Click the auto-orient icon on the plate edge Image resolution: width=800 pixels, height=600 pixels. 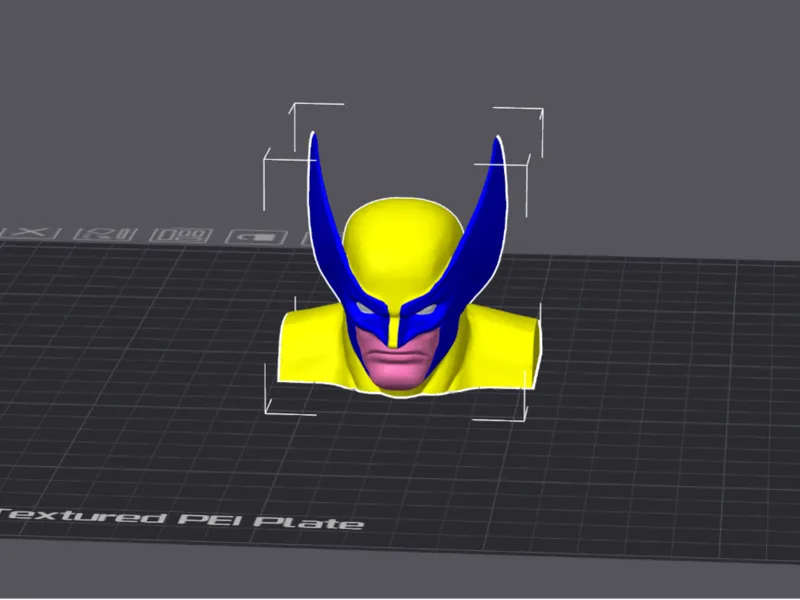[106, 234]
